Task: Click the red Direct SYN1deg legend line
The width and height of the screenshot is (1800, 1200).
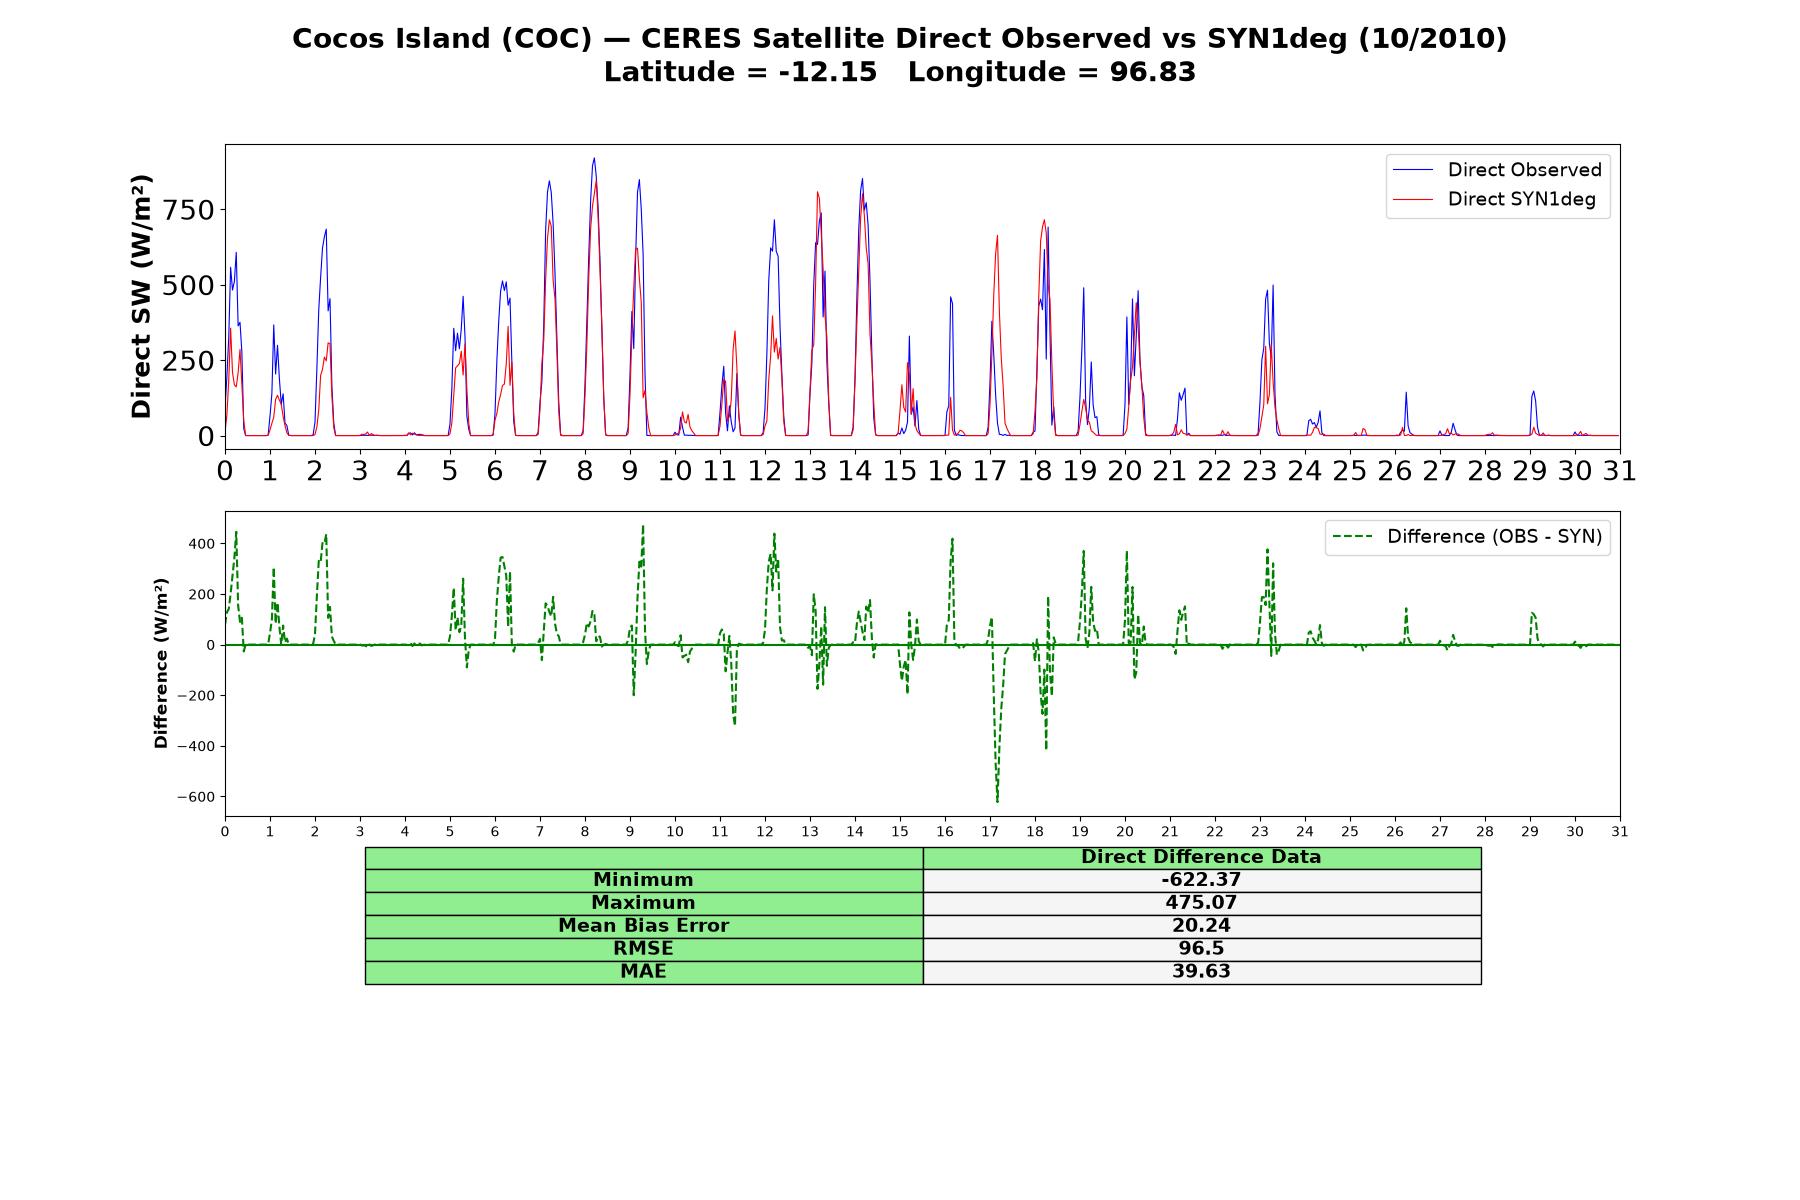Action: (x=1413, y=200)
